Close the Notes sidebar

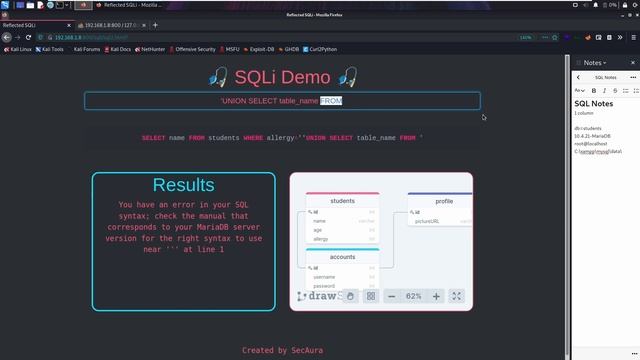click(x=633, y=63)
